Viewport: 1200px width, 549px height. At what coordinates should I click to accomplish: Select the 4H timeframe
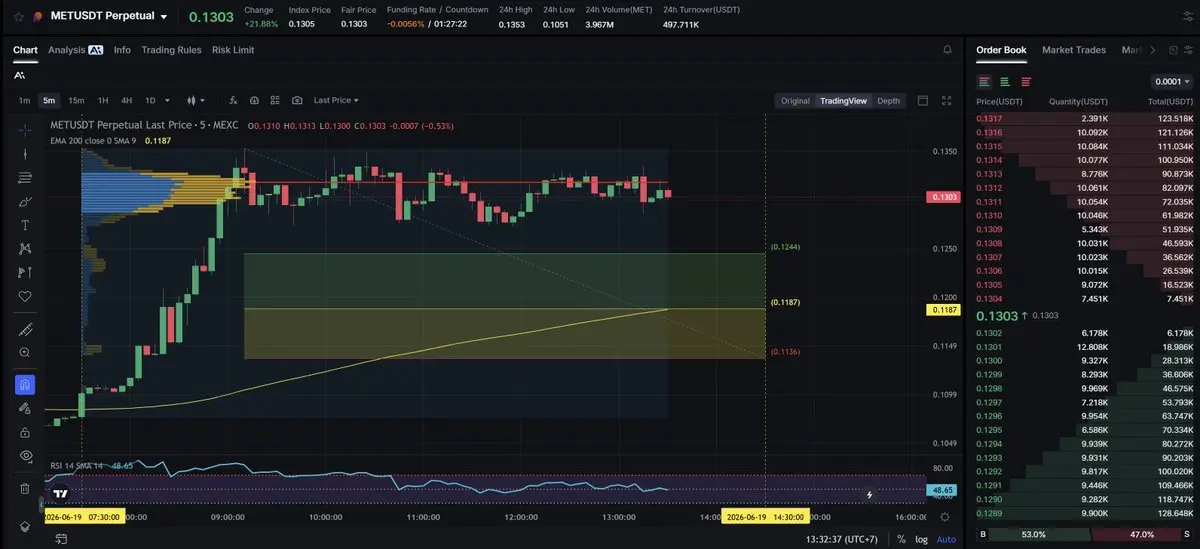127,100
